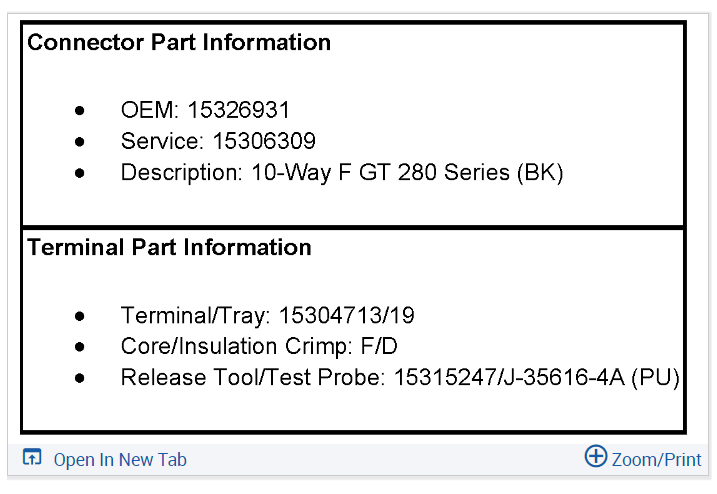
Task: Click the (BK) color code text
Action: coord(541,172)
